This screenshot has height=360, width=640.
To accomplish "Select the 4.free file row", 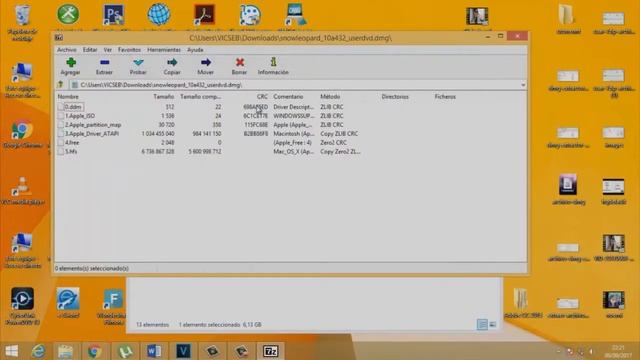I will tap(208, 143).
